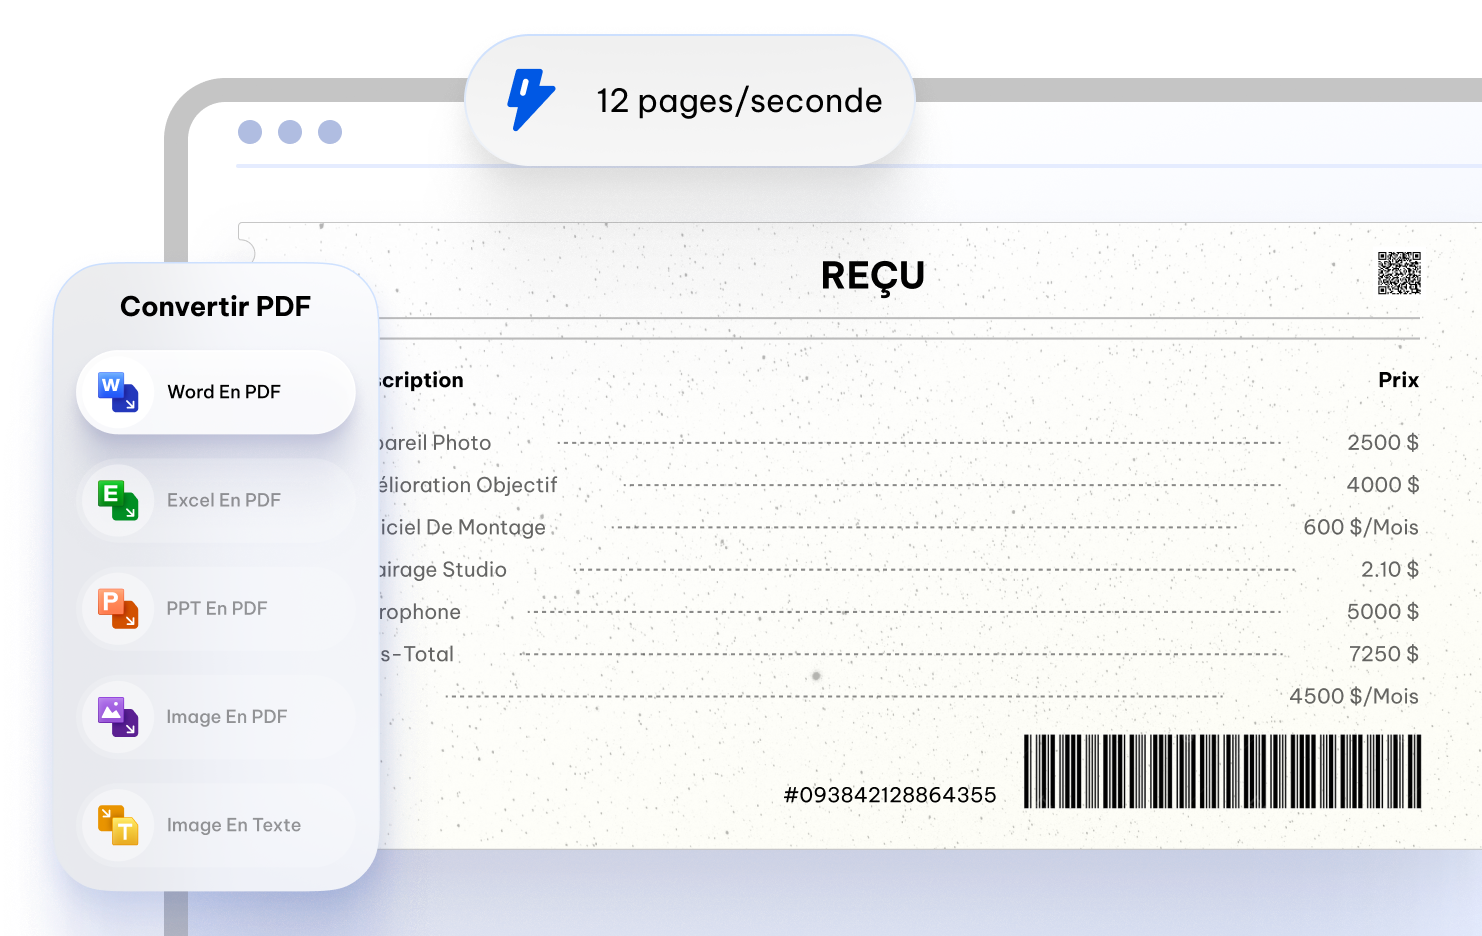Screen dimensions: 1482x936
Task: Select the Word En PDF option
Action: click(x=216, y=392)
